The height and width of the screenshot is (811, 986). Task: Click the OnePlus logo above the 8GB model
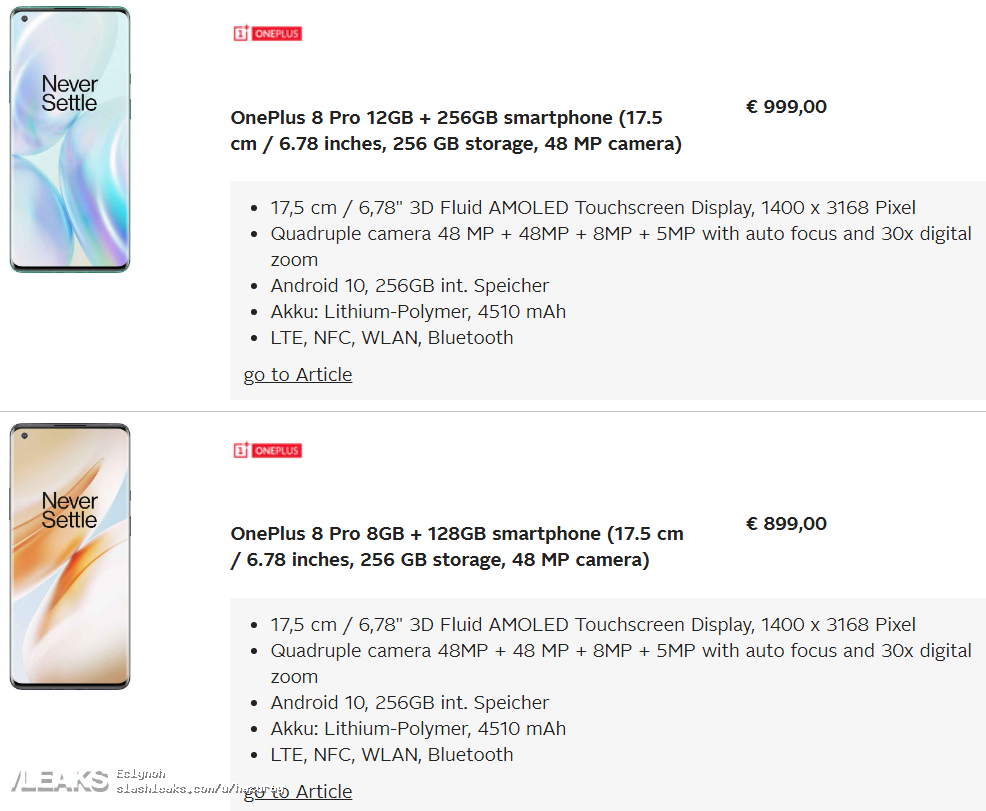pyautogui.click(x=268, y=450)
